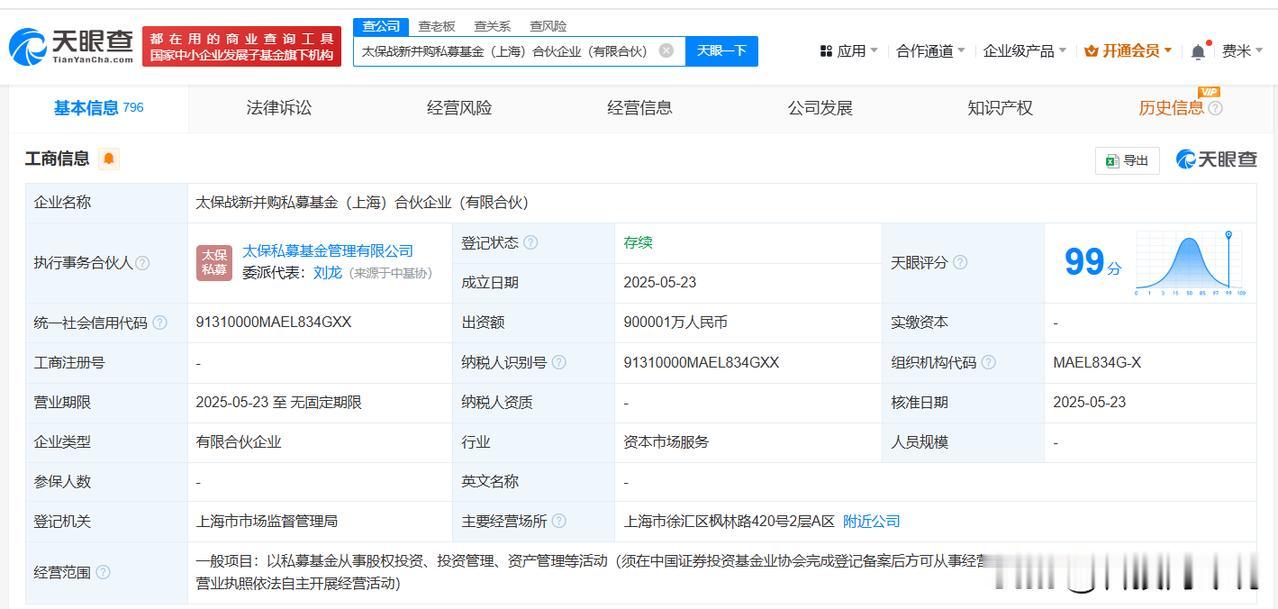Open notifications bell icon in header
Screen dimensions: 1278x609
coord(1197,51)
